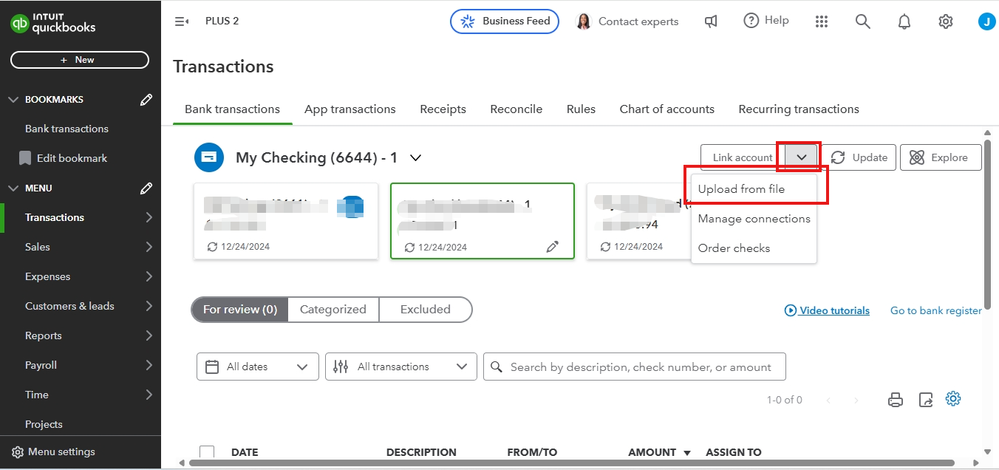This screenshot has width=999, height=470.
Task: Open the Link account dropdown arrow
Action: click(802, 157)
